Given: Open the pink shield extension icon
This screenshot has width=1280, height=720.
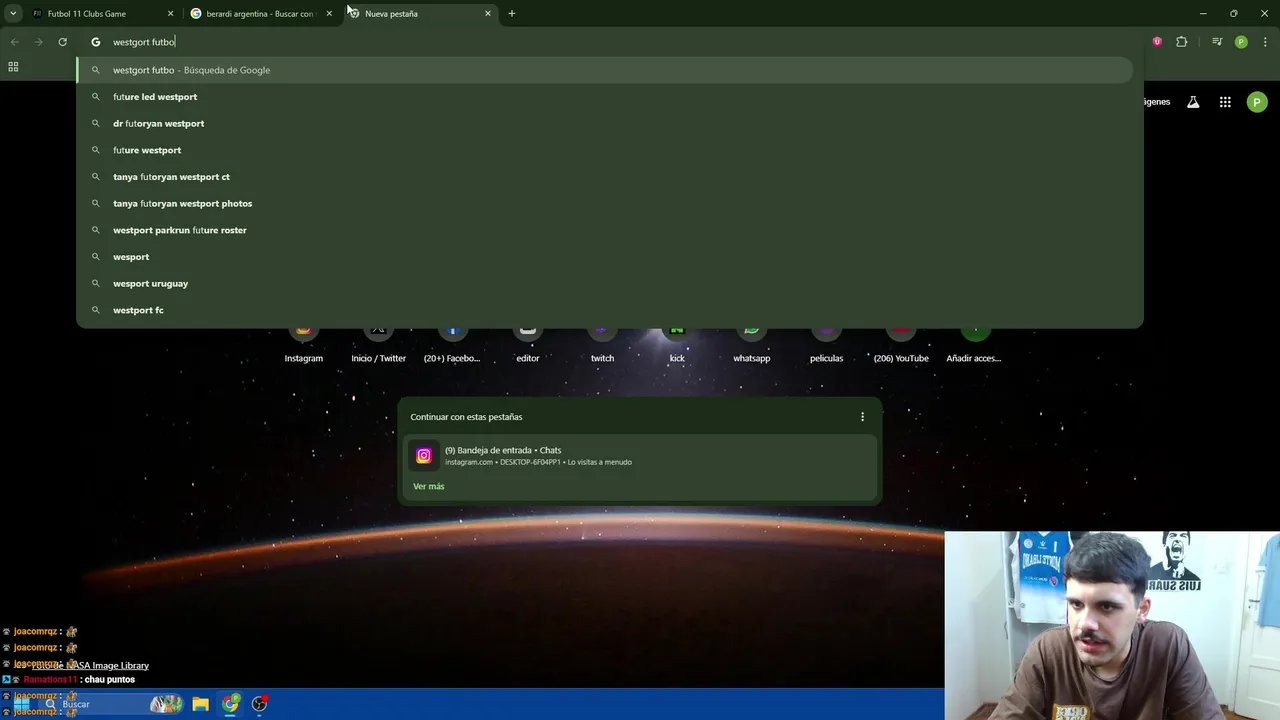Looking at the screenshot, I should (x=1157, y=42).
